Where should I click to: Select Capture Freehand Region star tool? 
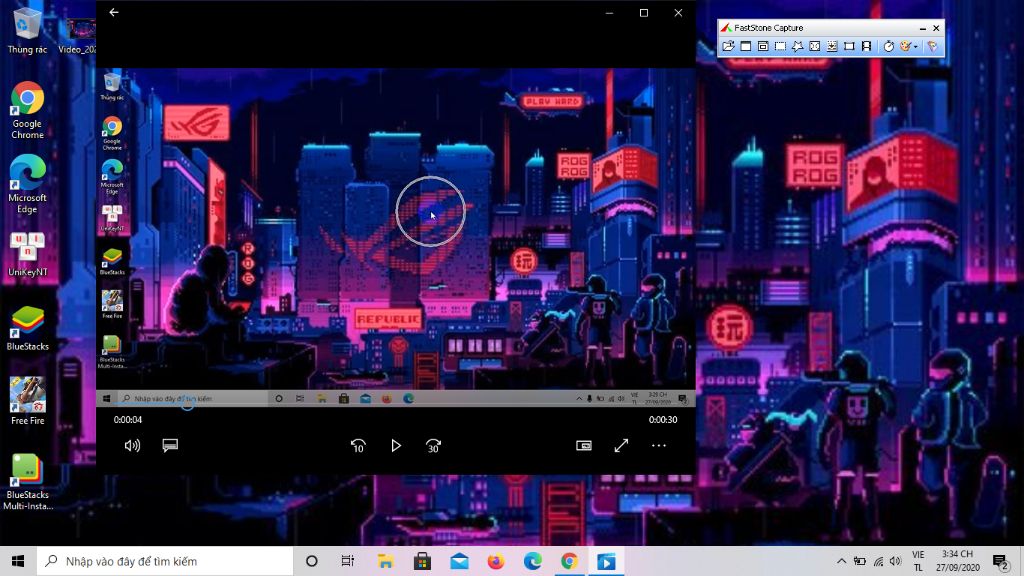point(797,46)
